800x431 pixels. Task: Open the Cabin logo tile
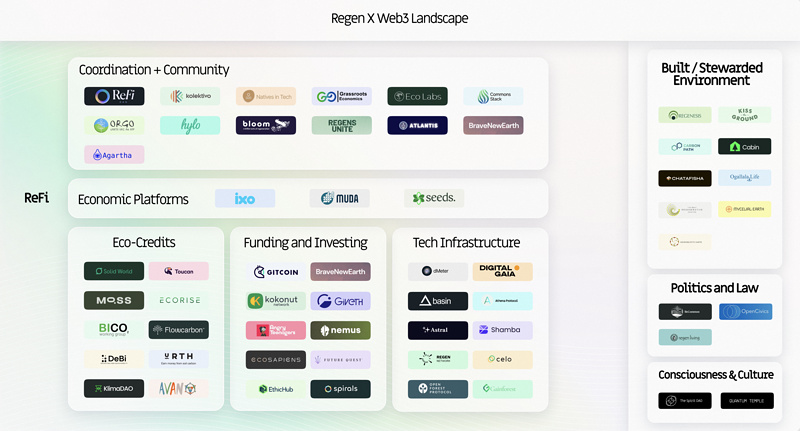tap(744, 146)
